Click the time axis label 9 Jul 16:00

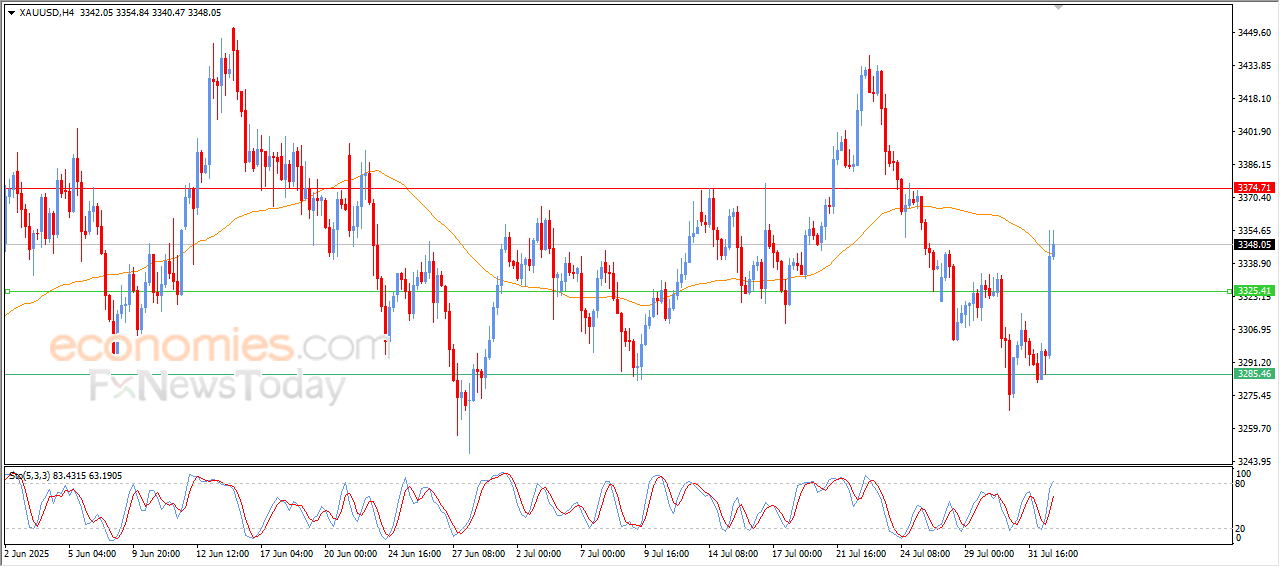click(x=667, y=552)
